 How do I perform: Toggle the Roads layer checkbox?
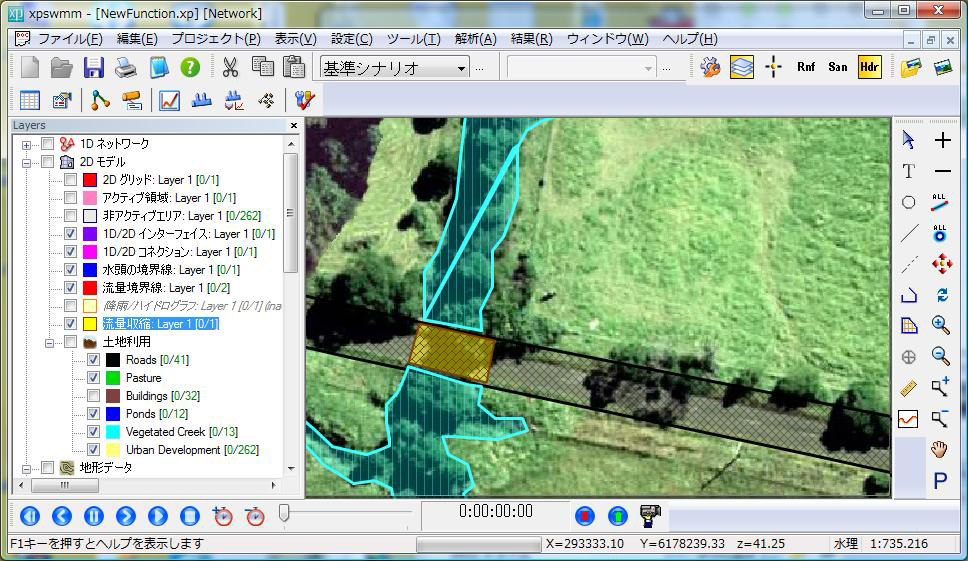tap(93, 360)
